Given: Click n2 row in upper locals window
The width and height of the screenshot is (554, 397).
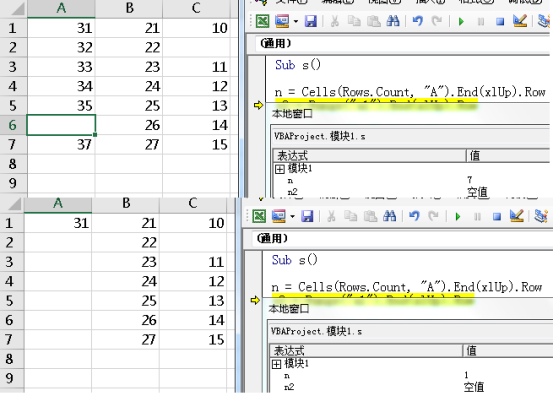Looking at the screenshot, I should tap(412, 192).
